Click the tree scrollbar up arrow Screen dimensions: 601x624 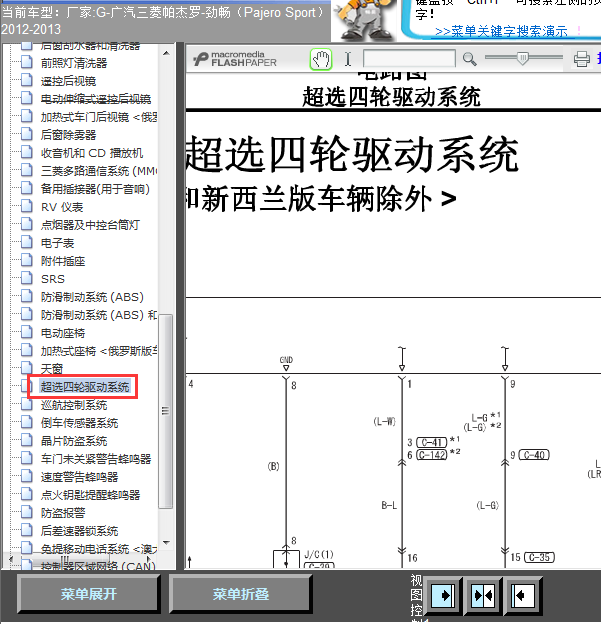pyautogui.click(x=166, y=53)
